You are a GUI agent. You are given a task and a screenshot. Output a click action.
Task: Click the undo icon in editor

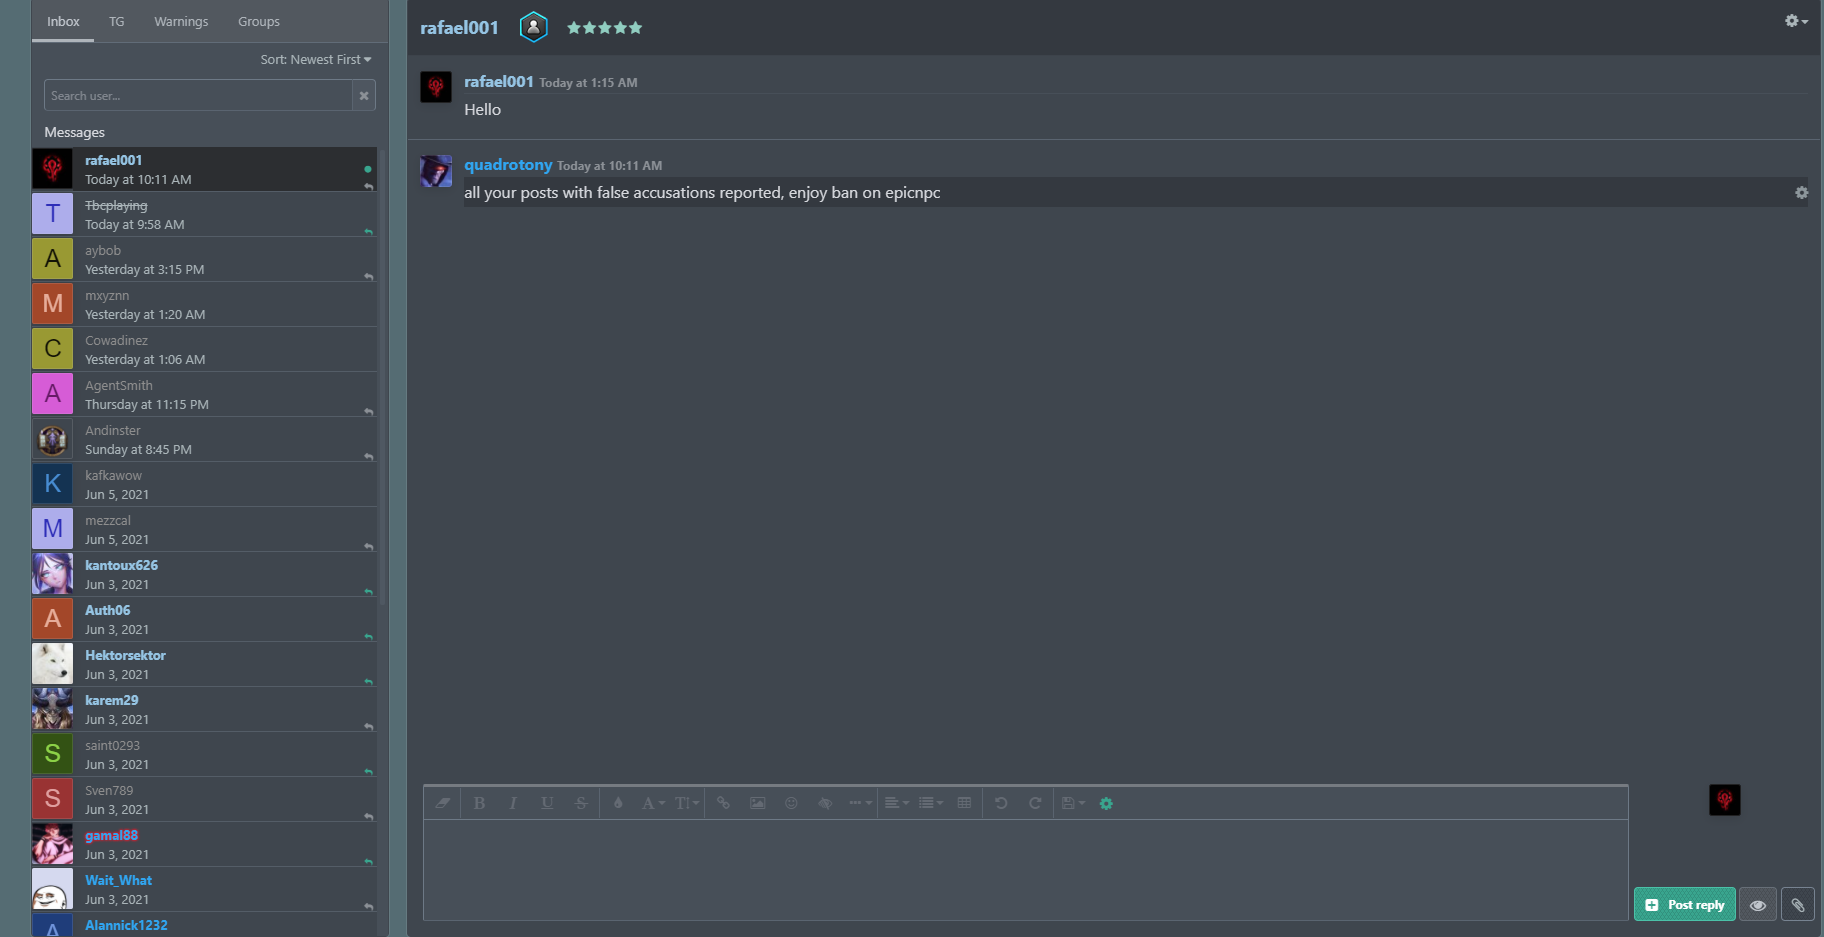point(1001,803)
